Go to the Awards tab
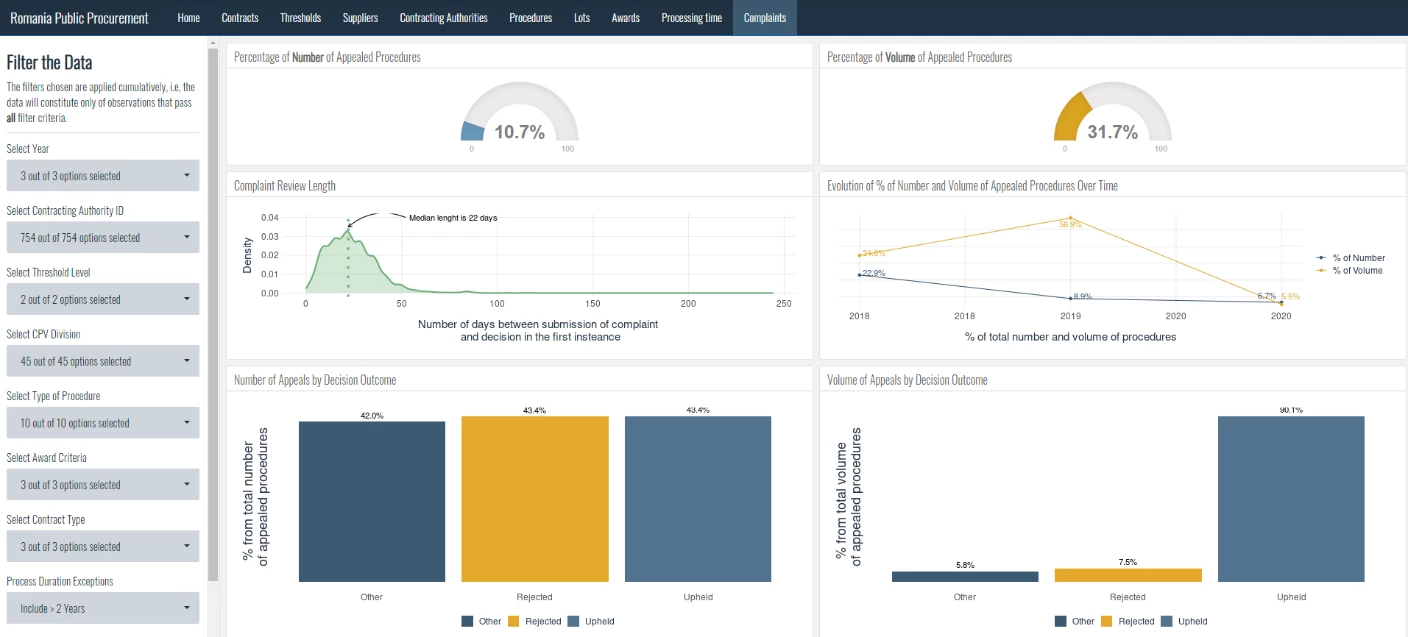 (x=625, y=18)
